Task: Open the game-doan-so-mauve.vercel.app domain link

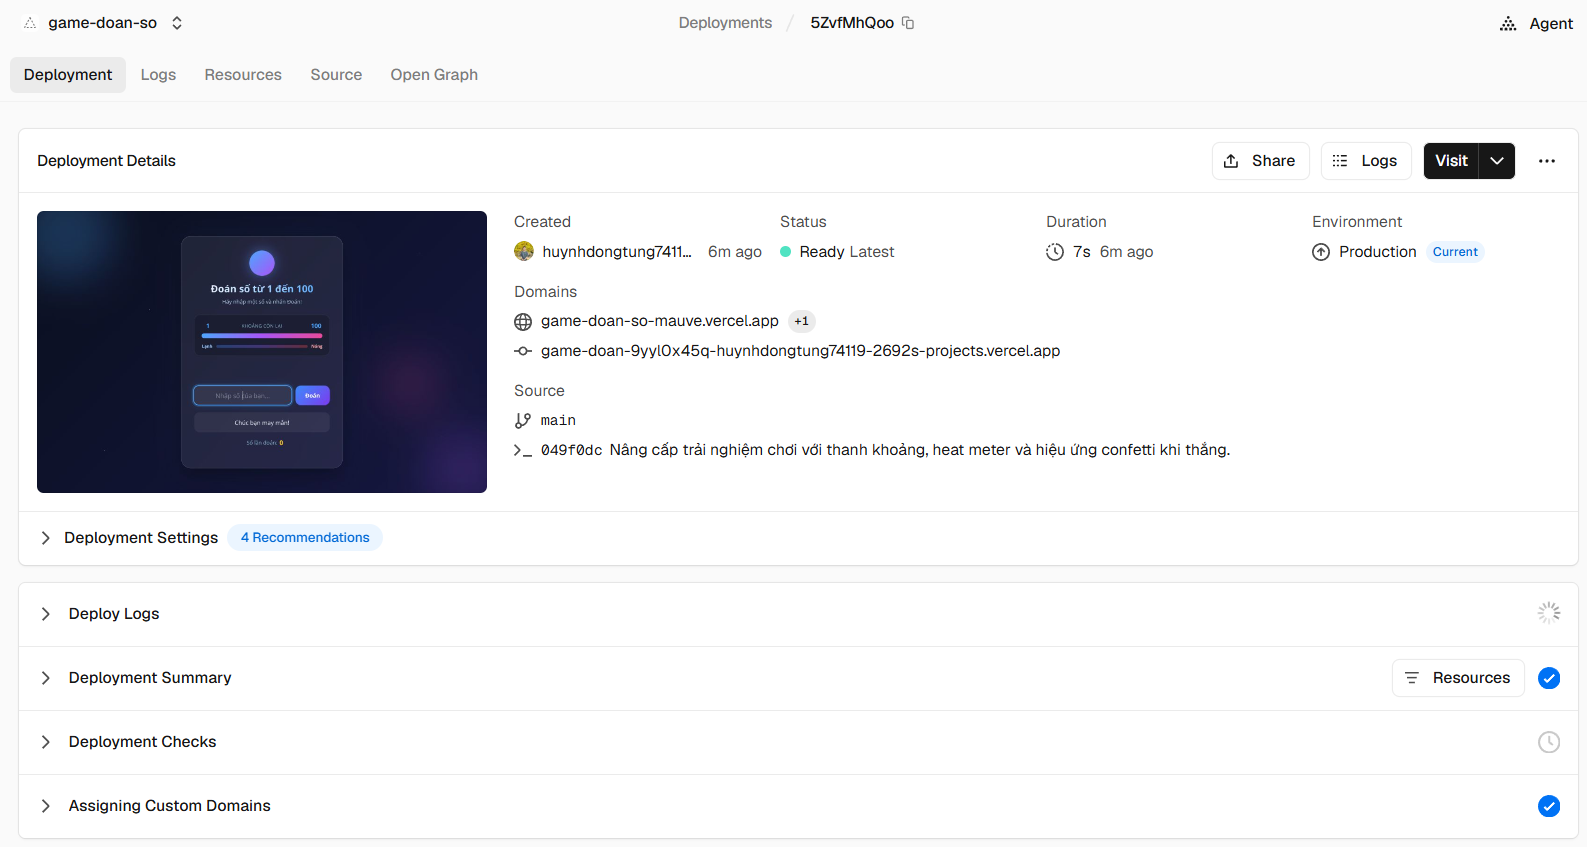Action: point(659,321)
